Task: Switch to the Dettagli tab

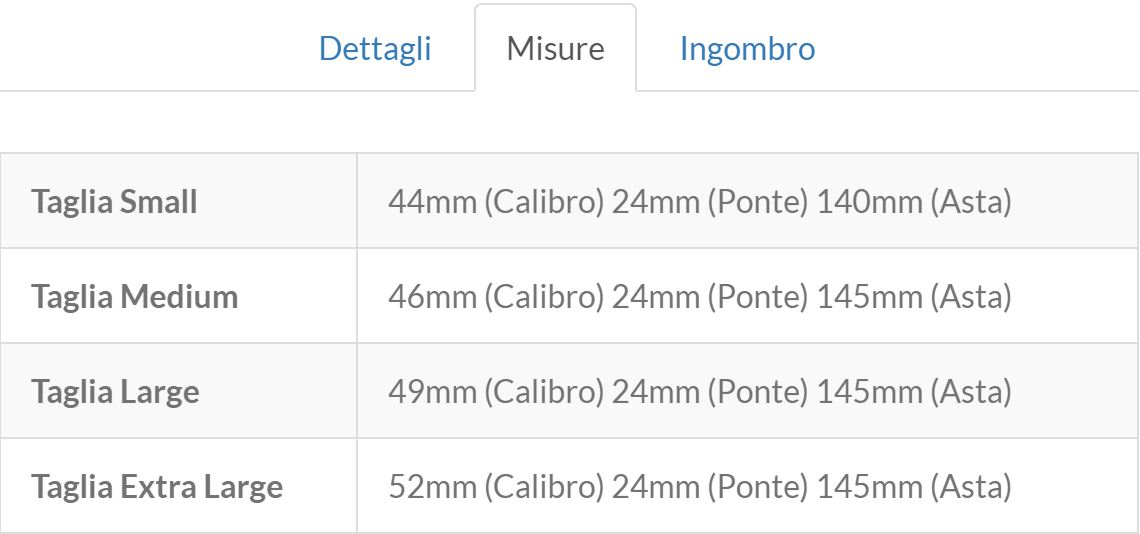Action: (x=375, y=49)
